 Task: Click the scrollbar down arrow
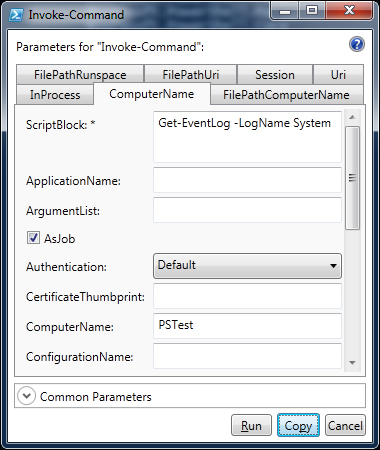click(x=352, y=363)
